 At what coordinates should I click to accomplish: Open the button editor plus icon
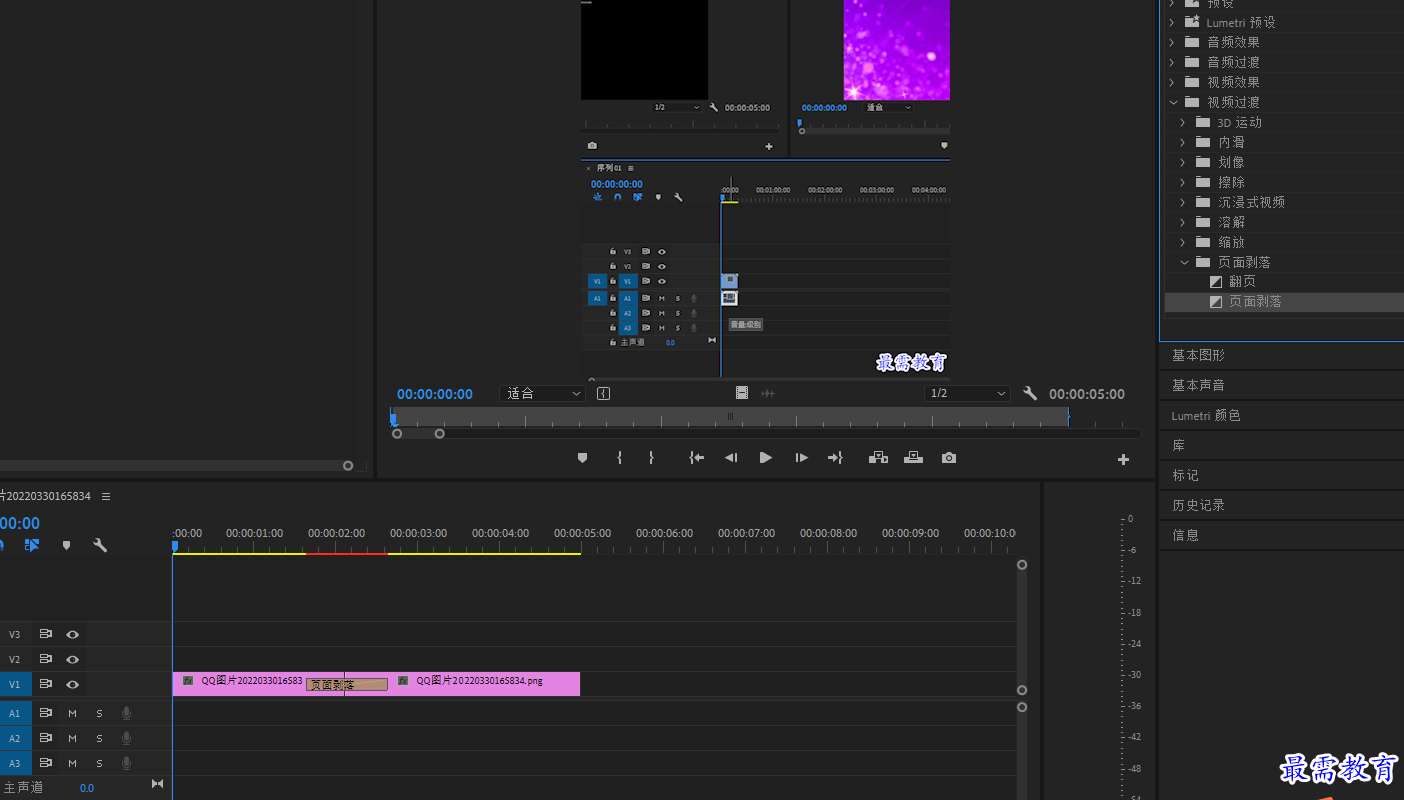point(1123,460)
